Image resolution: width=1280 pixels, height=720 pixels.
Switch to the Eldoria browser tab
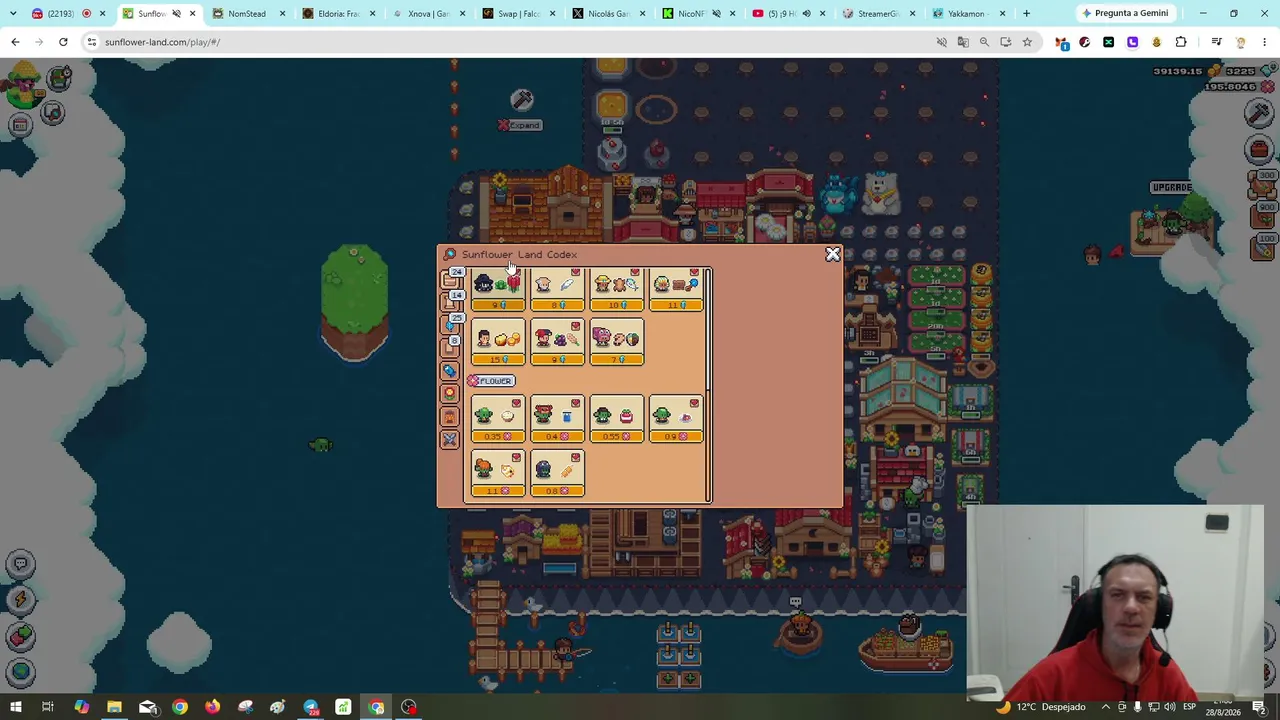[x=337, y=14]
